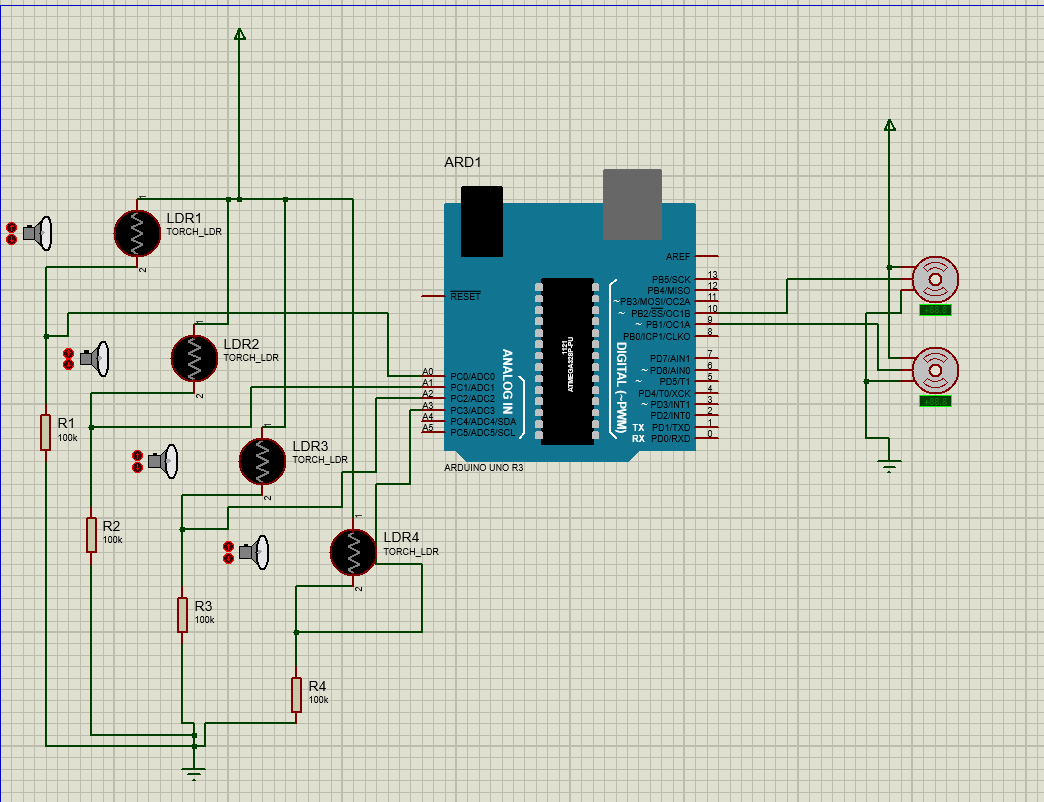The height and width of the screenshot is (802, 1044).
Task: Click the PC2/ADC2 pin label
Action: click(x=472, y=399)
